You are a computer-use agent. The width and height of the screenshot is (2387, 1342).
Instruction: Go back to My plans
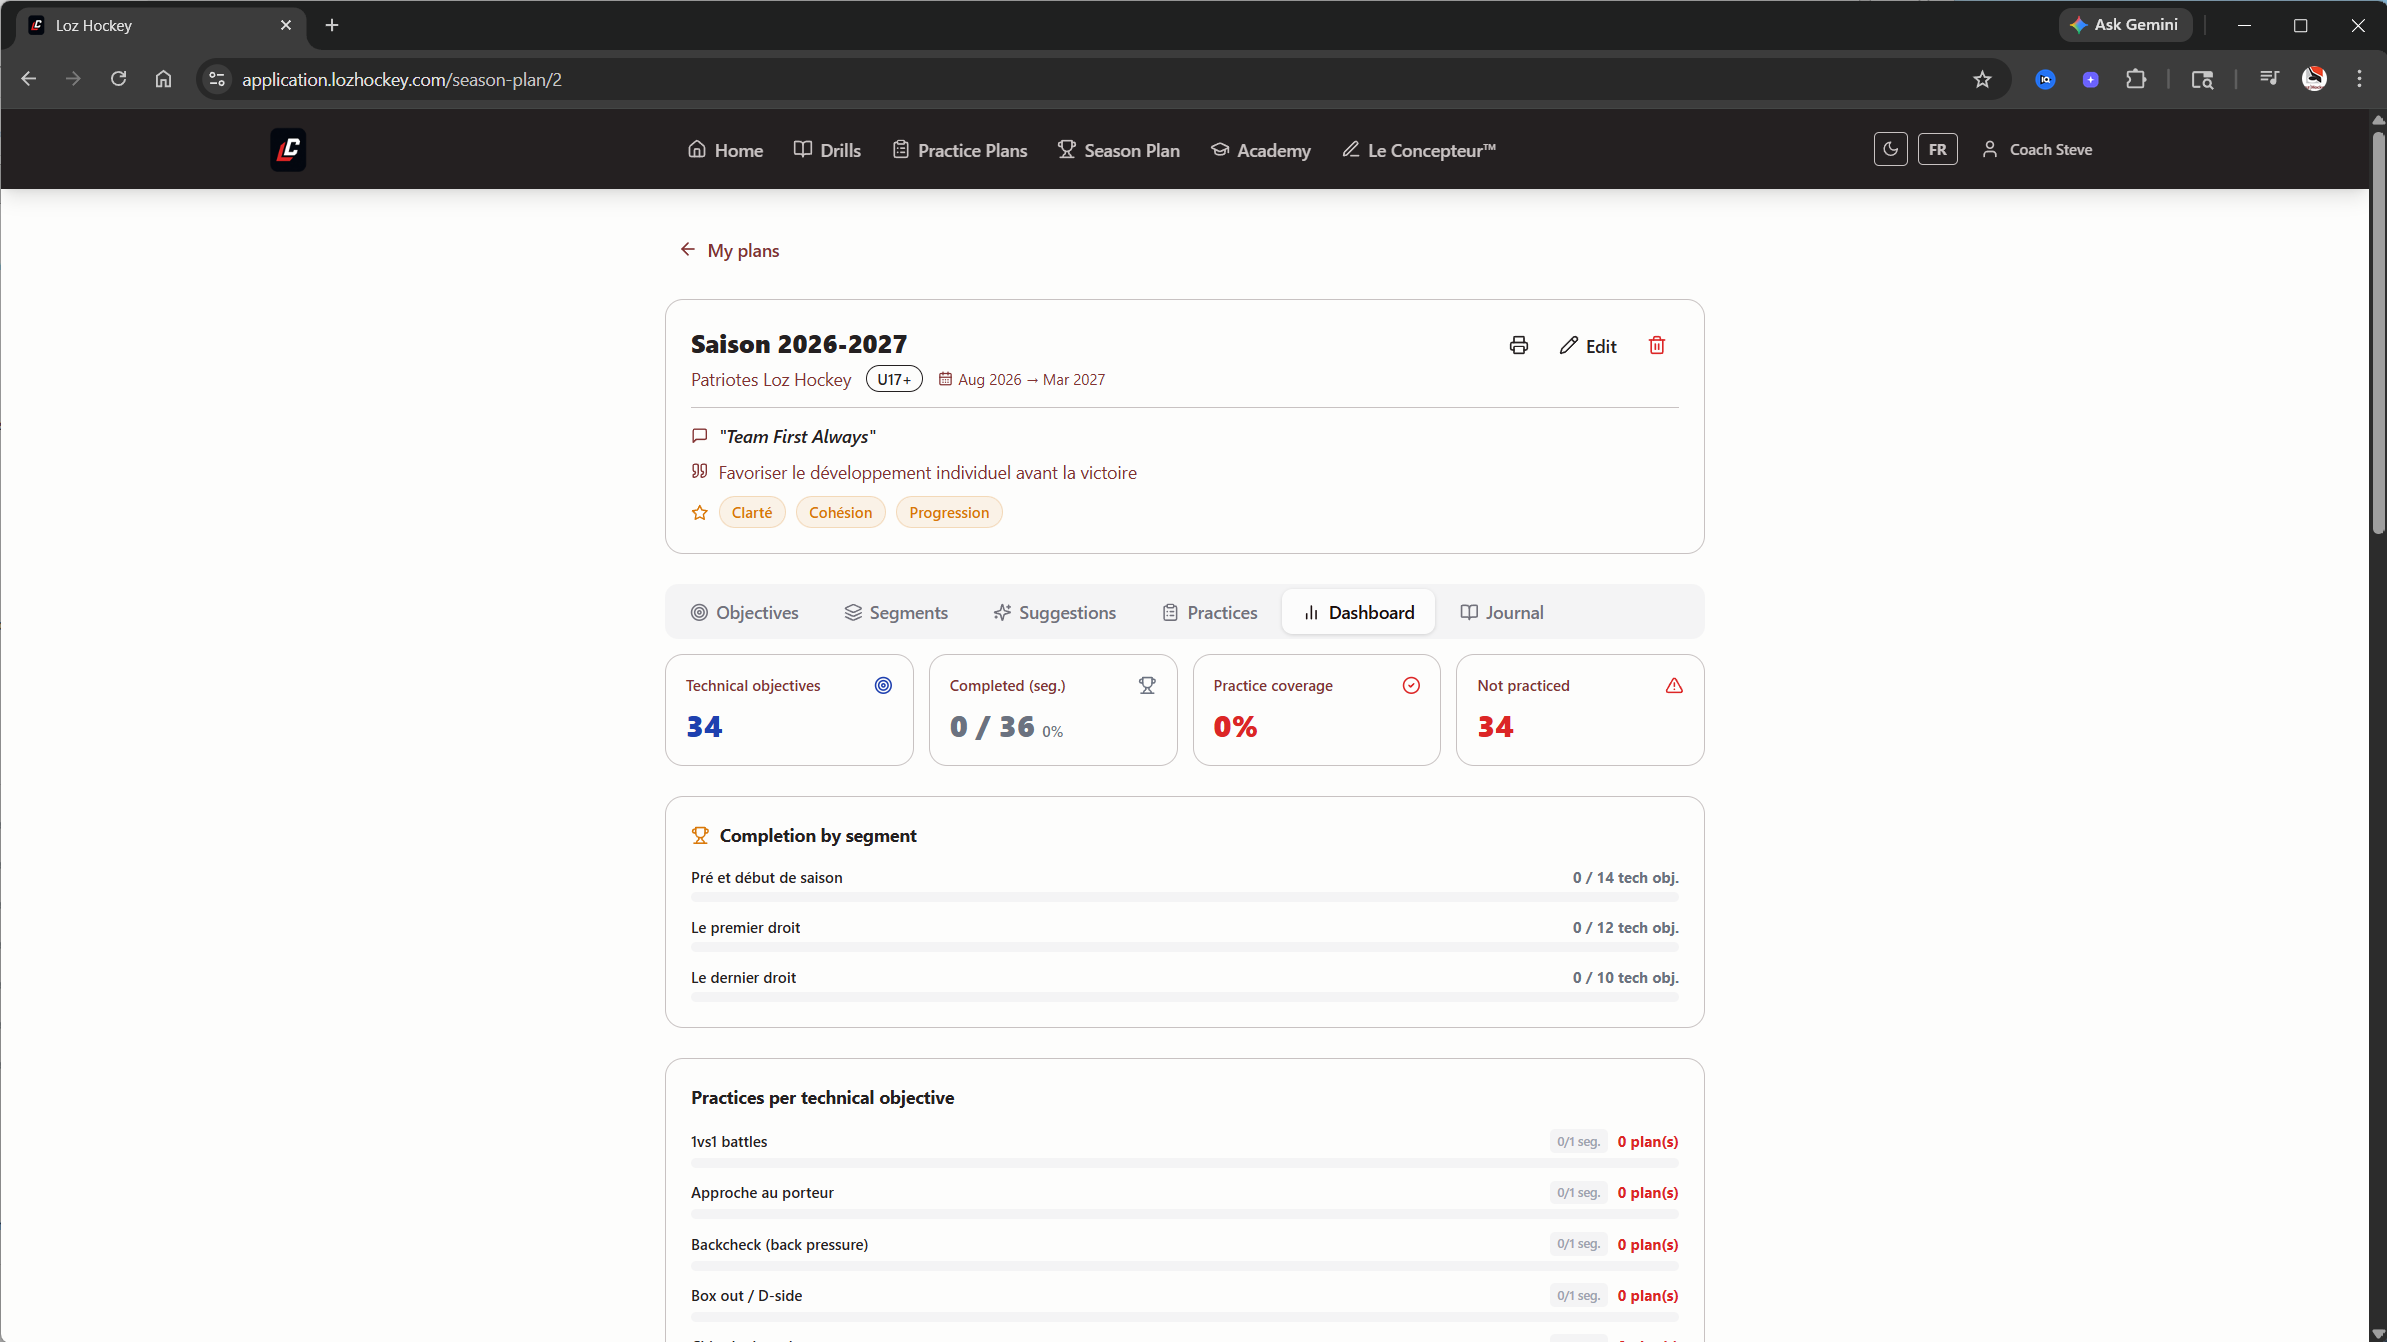(730, 250)
